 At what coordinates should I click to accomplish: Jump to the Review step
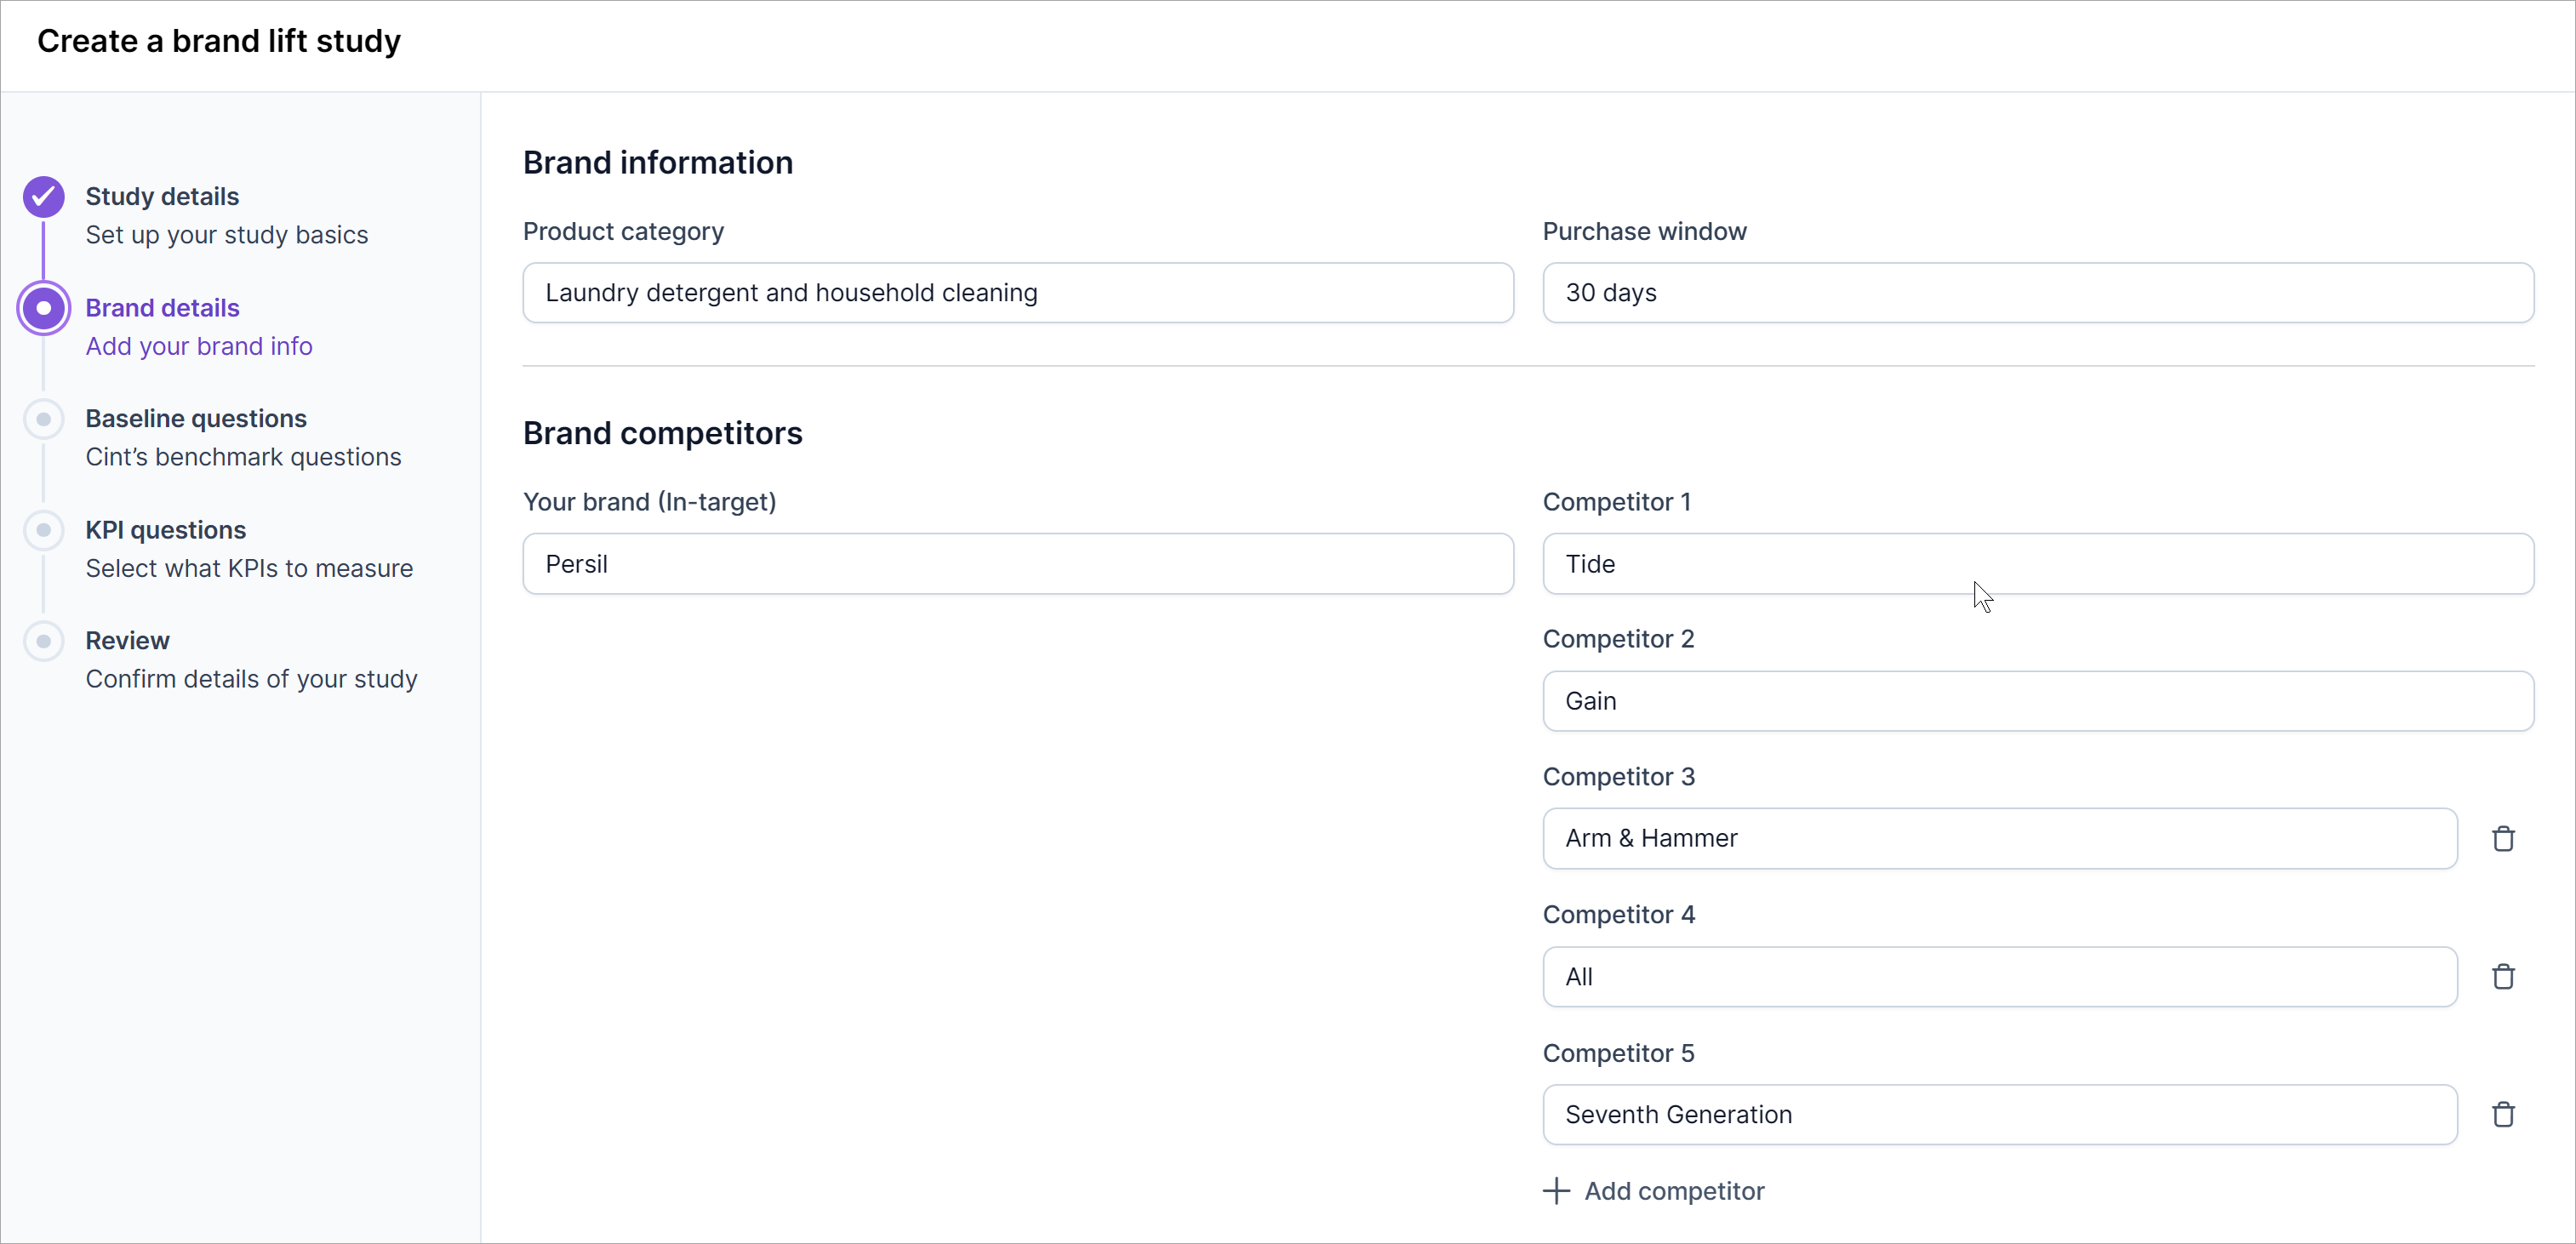[128, 641]
